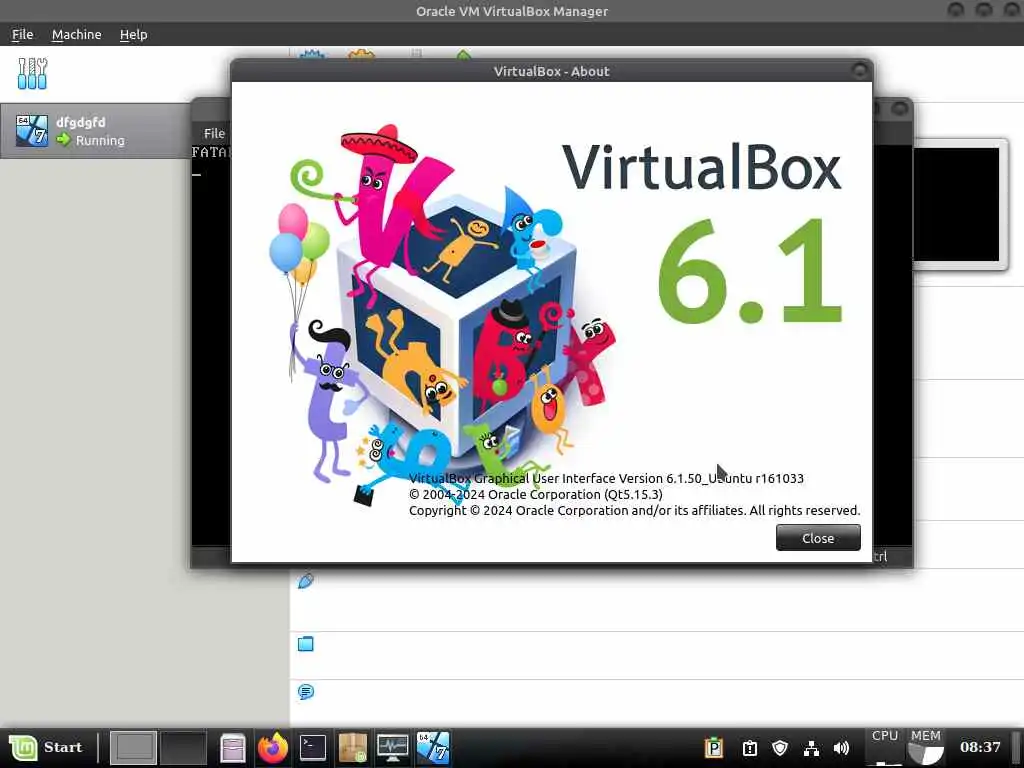Click the green Running arrow icon
Viewport: 1024px width, 768px height.
63,140
